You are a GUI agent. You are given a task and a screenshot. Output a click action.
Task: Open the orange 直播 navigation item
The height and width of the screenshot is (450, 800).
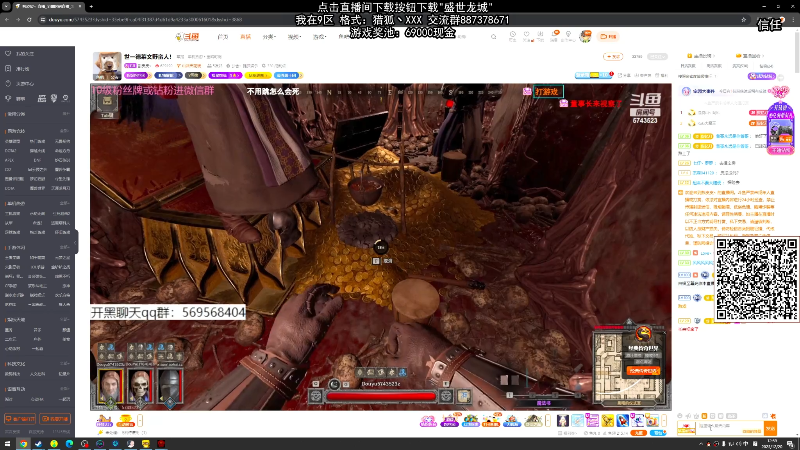pyautogui.click(x=246, y=37)
